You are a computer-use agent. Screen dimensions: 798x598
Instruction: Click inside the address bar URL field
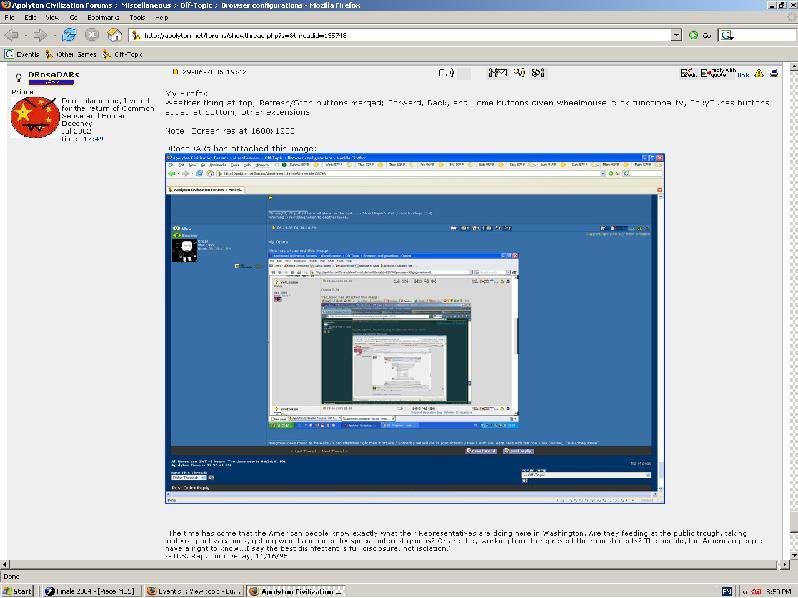click(x=400, y=35)
